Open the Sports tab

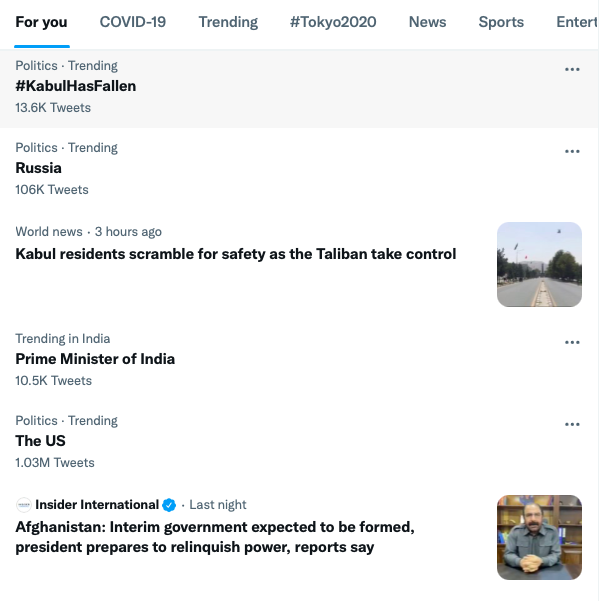(x=501, y=22)
